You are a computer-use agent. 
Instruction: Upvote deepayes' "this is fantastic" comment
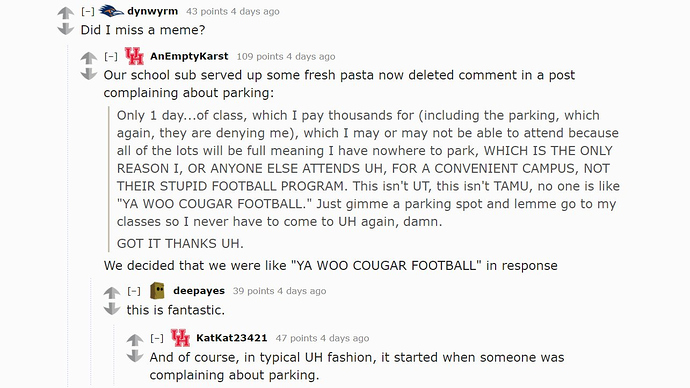[112, 292]
